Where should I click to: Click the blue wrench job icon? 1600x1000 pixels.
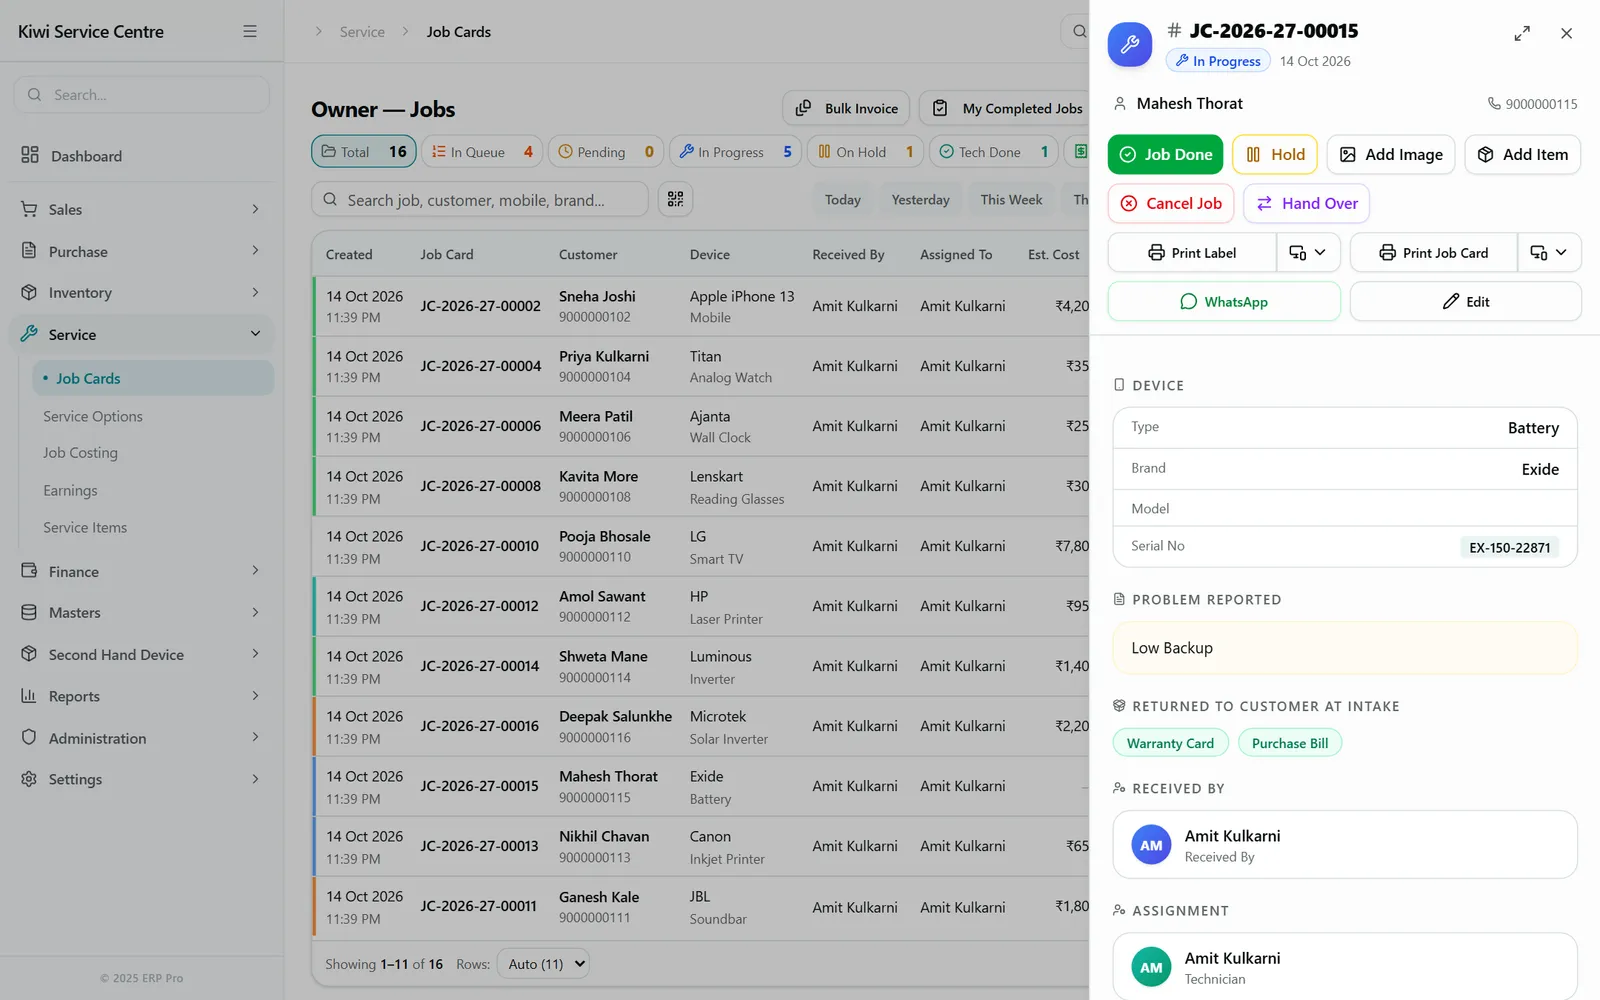tap(1130, 45)
